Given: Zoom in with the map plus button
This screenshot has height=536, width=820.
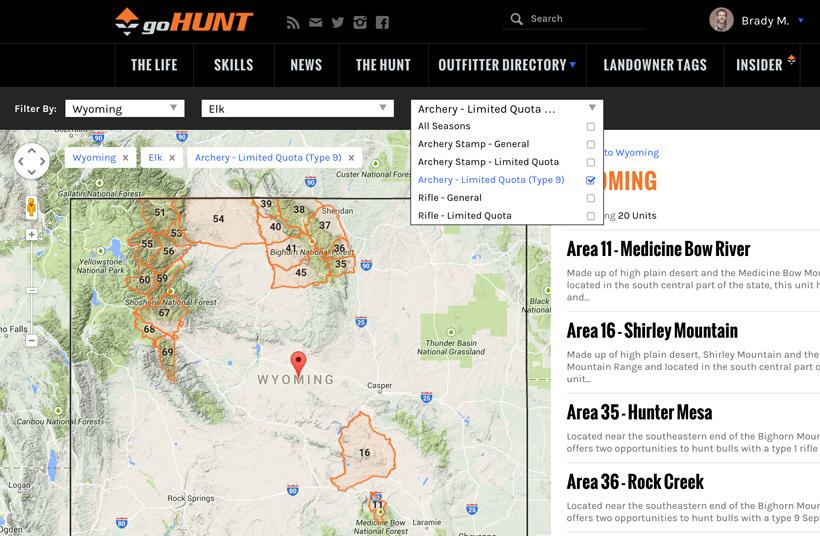Looking at the screenshot, I should tap(31, 234).
